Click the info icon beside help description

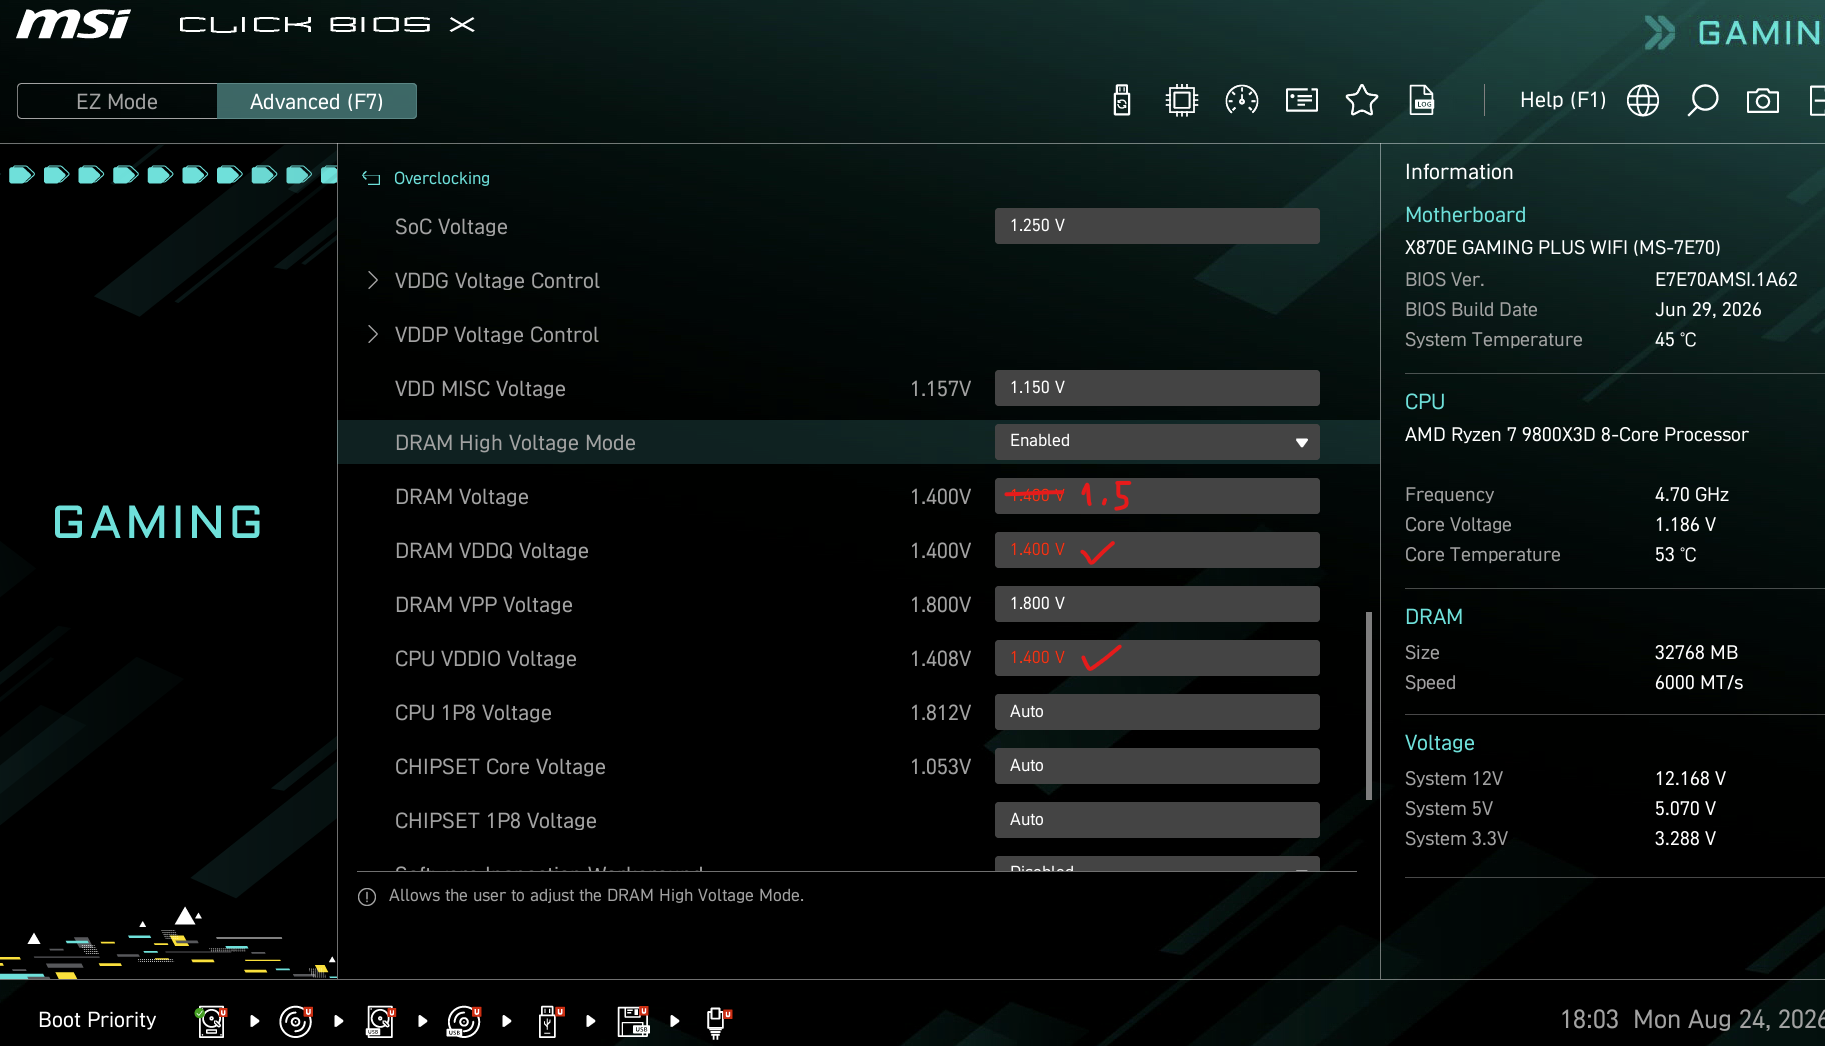pos(367,897)
